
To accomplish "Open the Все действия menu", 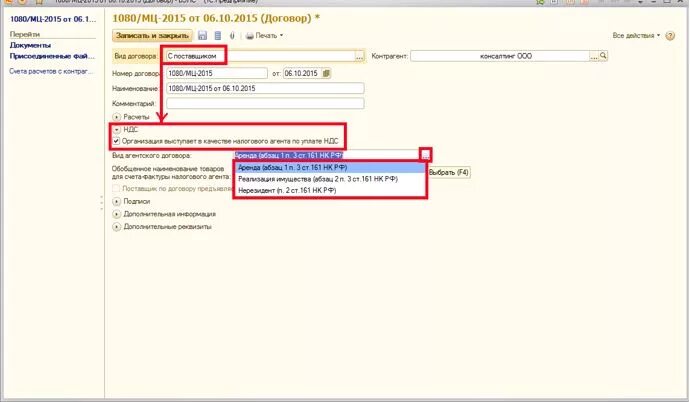I will [636, 36].
